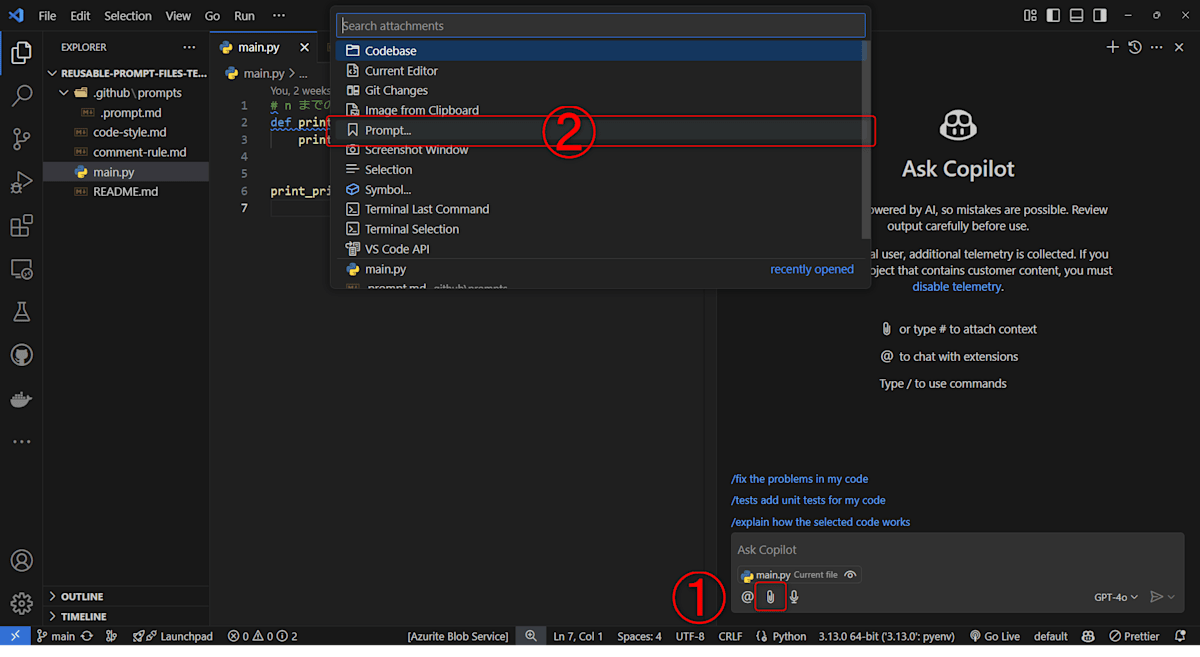This screenshot has height=657, width=1200.
Task: Click /explain how the selected code works
Action: coord(820,522)
